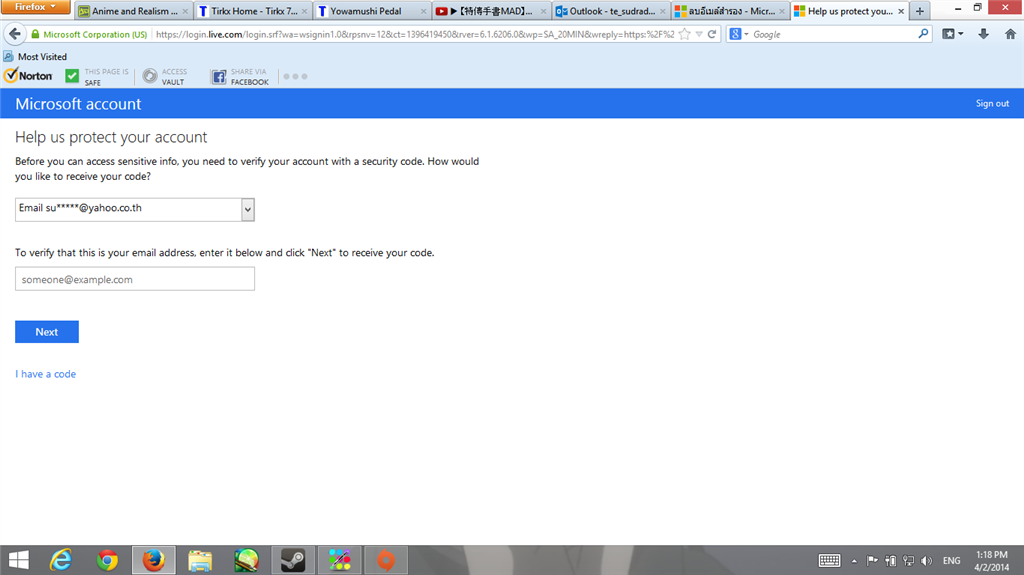Close the Yowamushi Pedal tab

pos(423,11)
